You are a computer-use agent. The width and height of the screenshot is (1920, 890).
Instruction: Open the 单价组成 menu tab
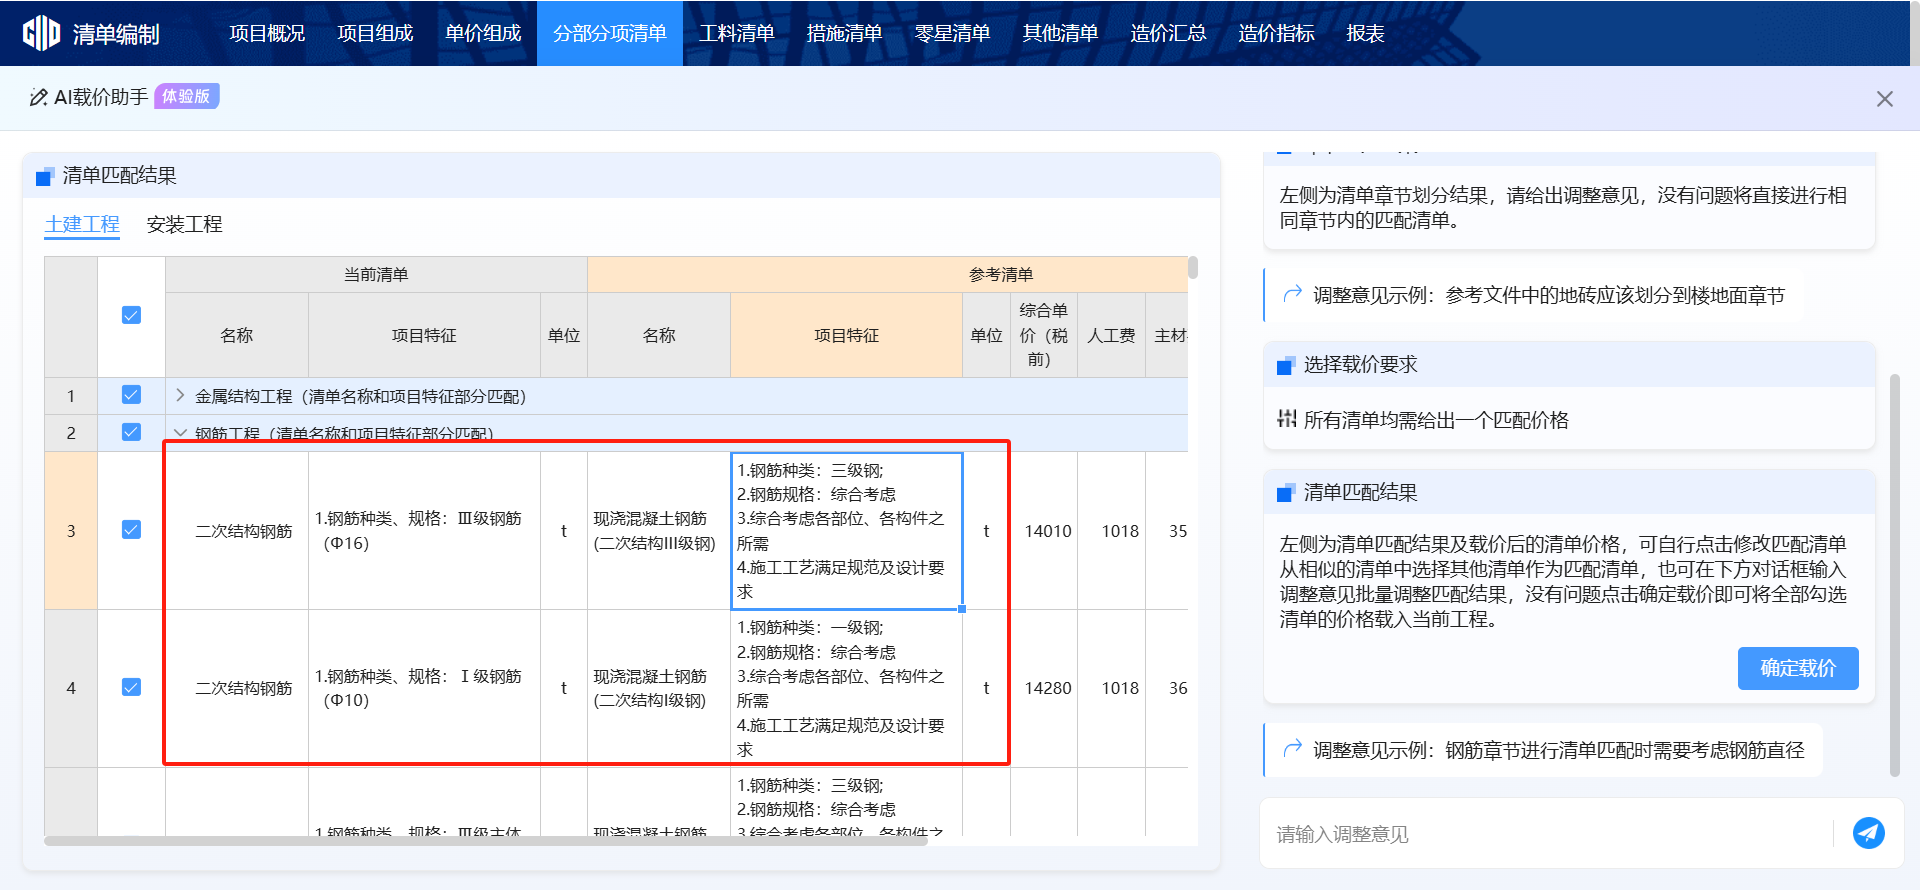tap(483, 33)
